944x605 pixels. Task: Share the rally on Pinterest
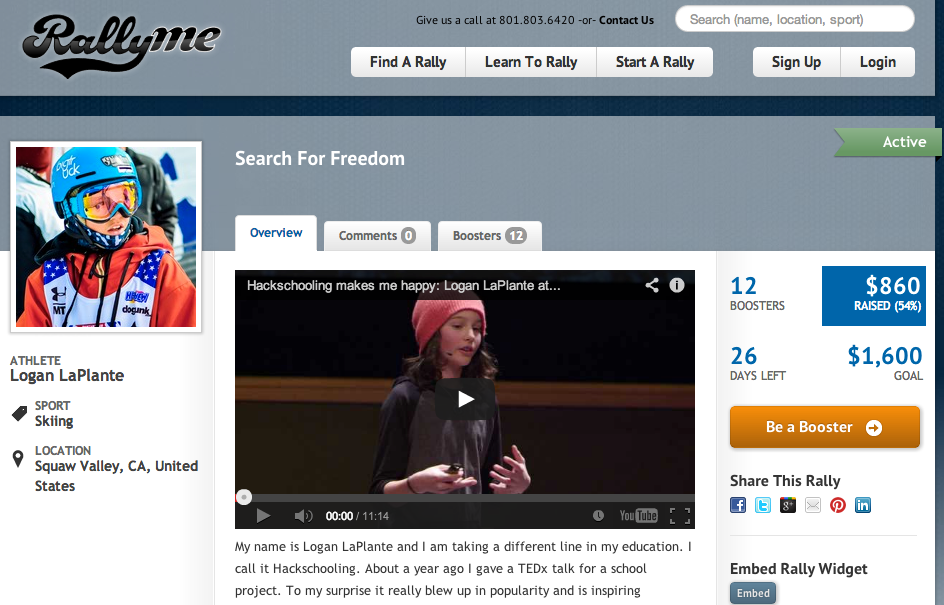(x=838, y=505)
